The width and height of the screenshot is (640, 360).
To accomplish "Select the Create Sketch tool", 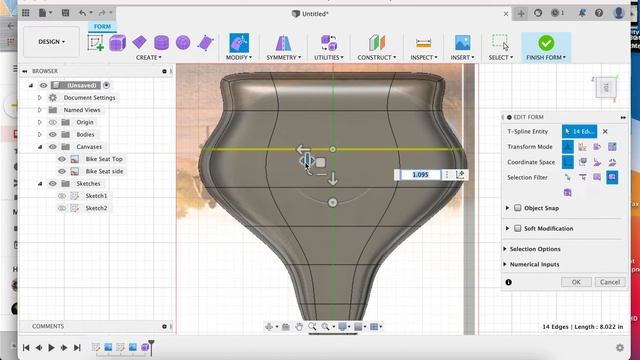I will 96,43.
